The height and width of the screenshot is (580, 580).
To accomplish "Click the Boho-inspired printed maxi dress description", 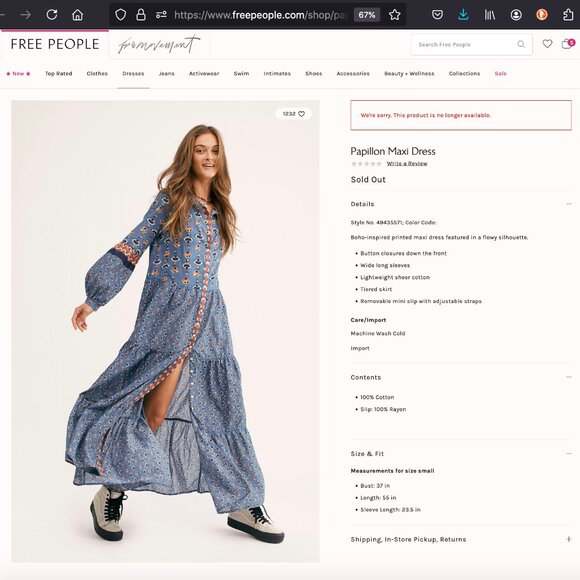I will [439, 237].
